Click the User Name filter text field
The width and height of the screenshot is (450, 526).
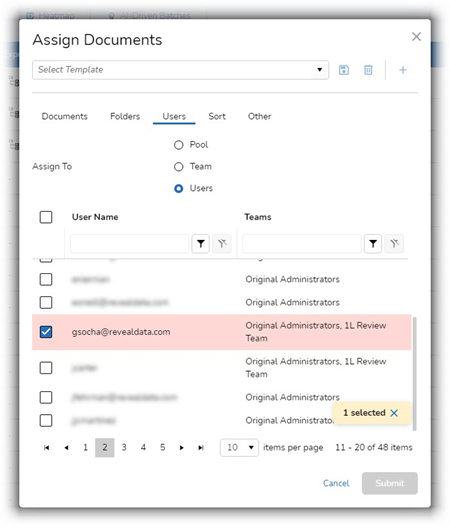point(129,244)
